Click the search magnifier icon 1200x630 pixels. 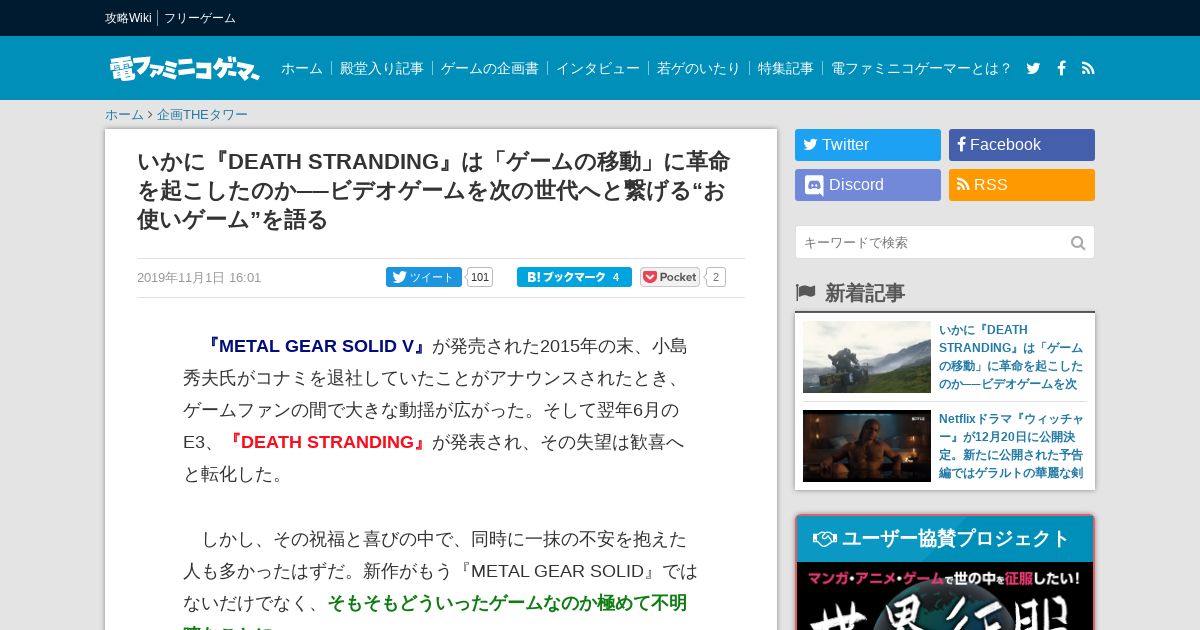pyautogui.click(x=1078, y=242)
